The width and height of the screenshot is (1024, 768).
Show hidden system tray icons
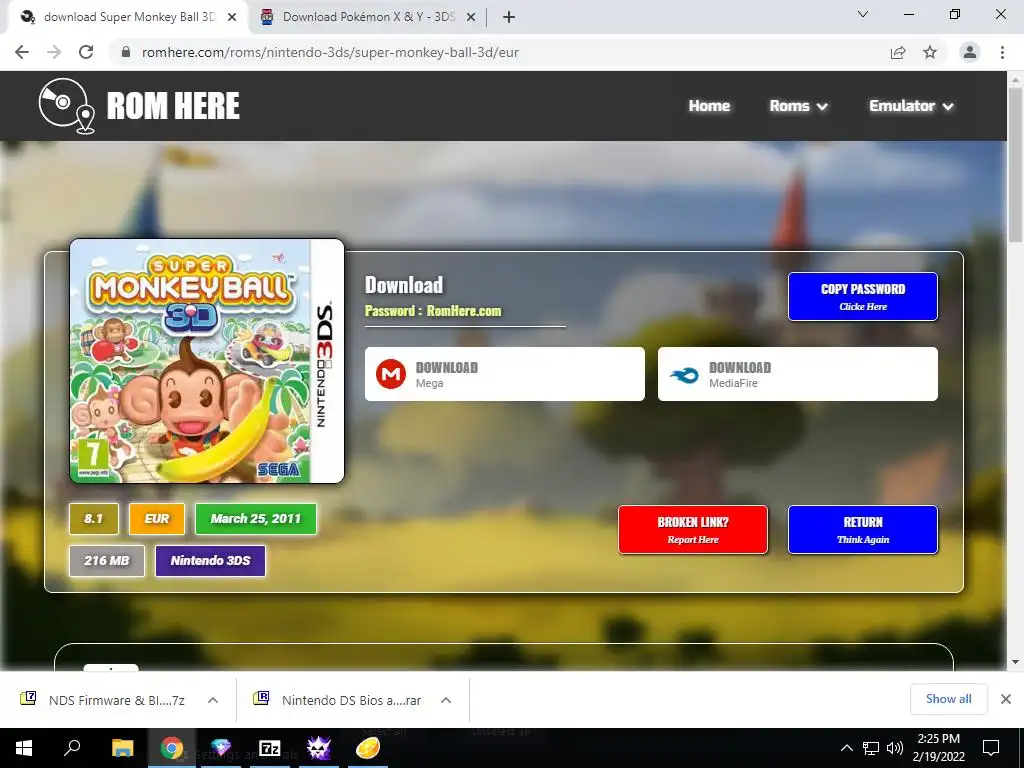point(846,748)
